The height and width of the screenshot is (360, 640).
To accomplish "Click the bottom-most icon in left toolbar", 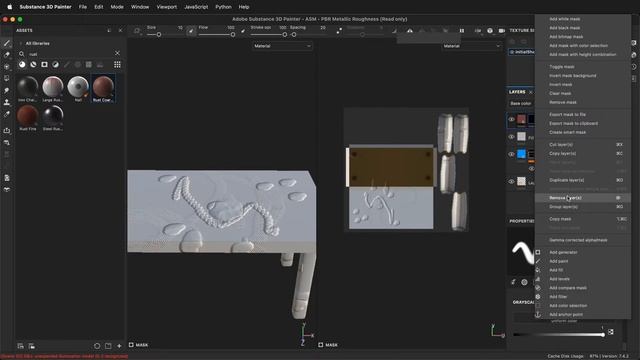I will [x=7, y=190].
